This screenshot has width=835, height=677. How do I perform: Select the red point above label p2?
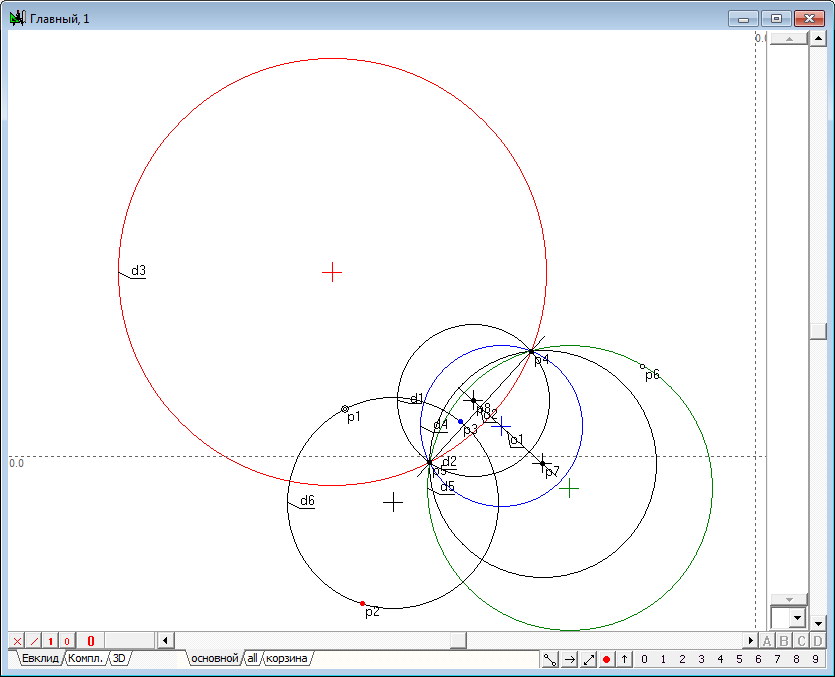click(363, 603)
